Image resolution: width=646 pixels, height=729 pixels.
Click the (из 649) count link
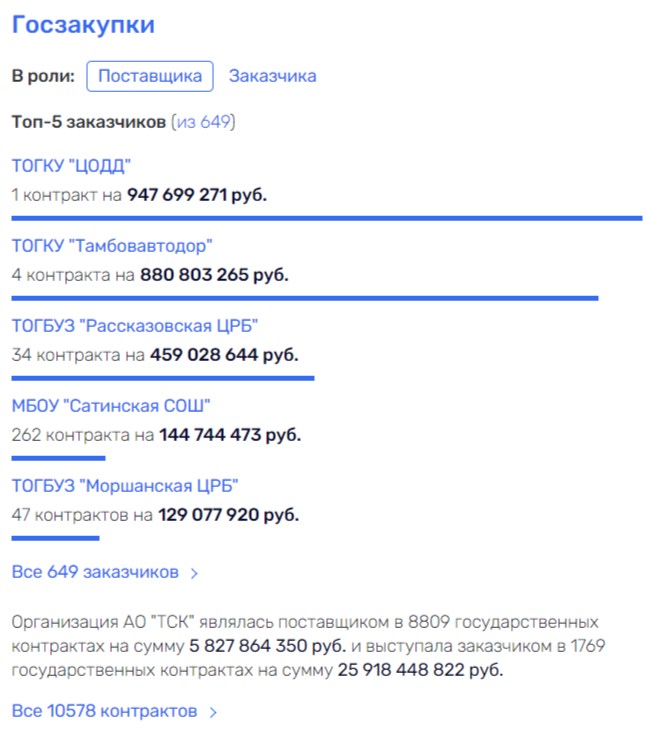coord(203,122)
